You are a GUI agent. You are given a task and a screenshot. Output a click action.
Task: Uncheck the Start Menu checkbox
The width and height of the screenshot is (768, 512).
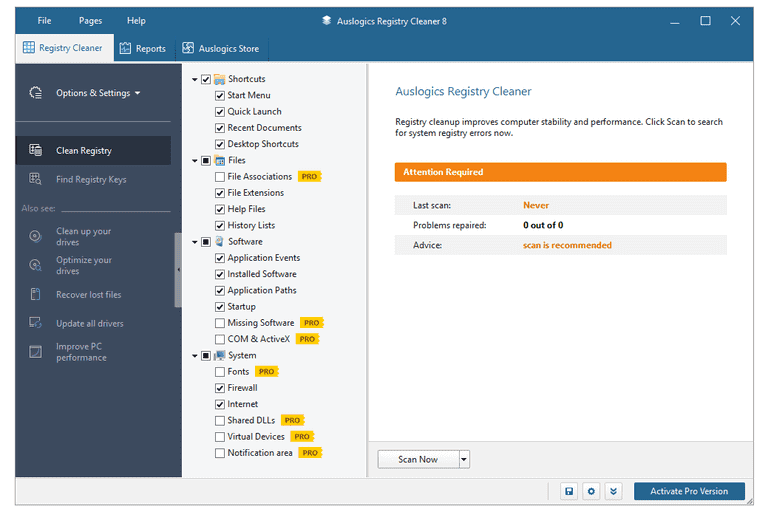(219, 96)
